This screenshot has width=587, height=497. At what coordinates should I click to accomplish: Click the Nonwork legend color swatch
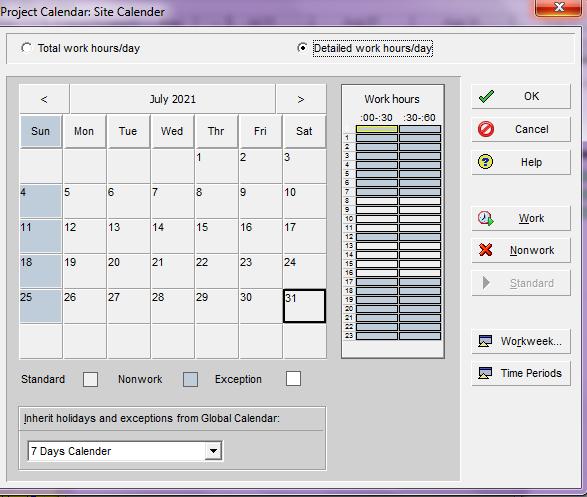click(x=190, y=379)
